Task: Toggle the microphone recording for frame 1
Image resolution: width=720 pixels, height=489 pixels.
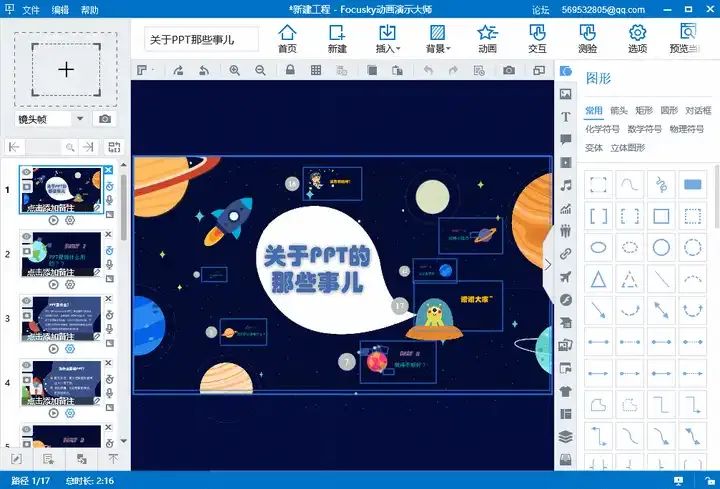Action: pos(109,200)
